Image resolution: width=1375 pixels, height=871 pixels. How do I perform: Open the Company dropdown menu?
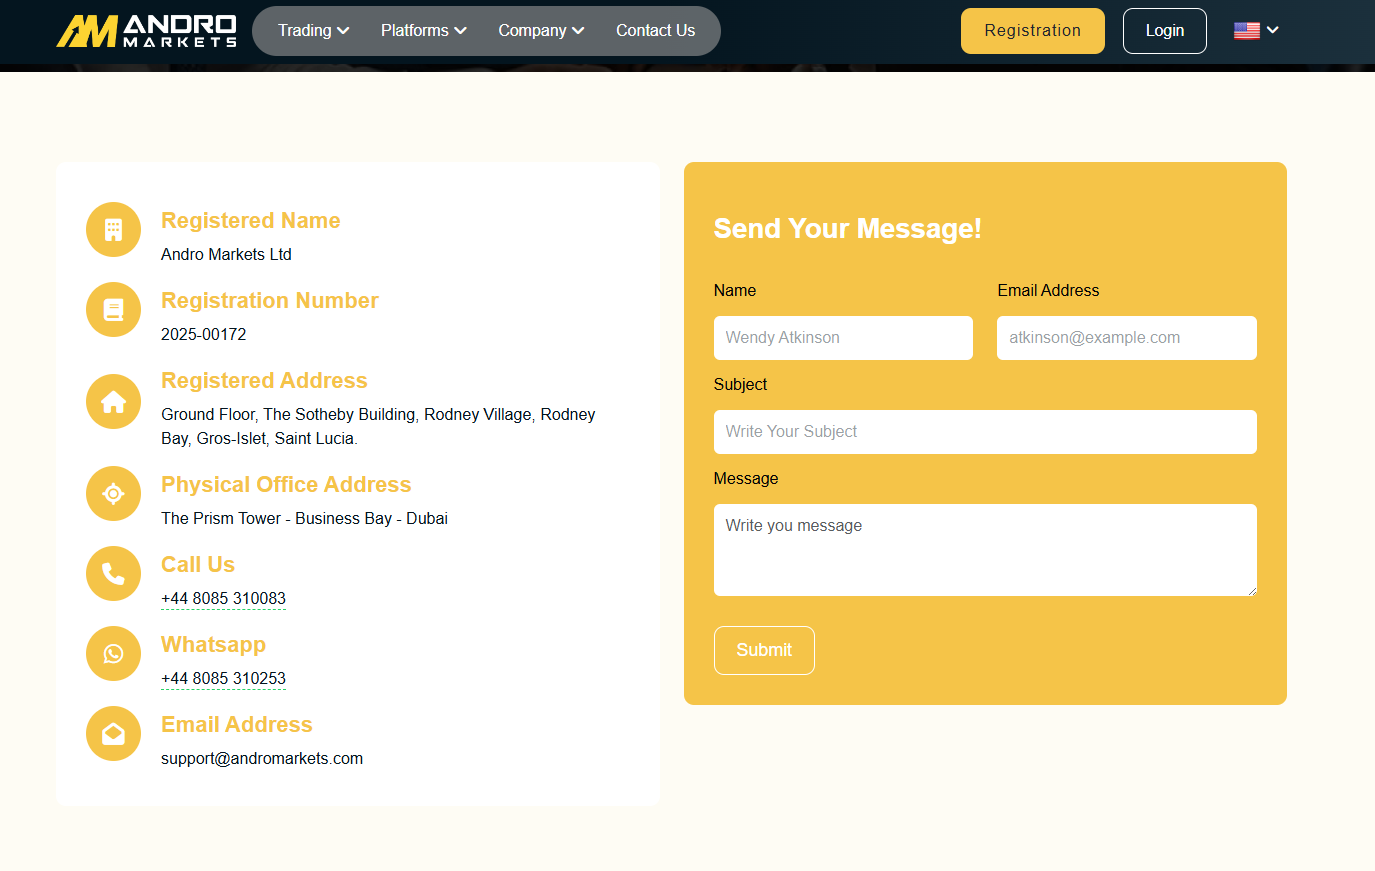[541, 31]
